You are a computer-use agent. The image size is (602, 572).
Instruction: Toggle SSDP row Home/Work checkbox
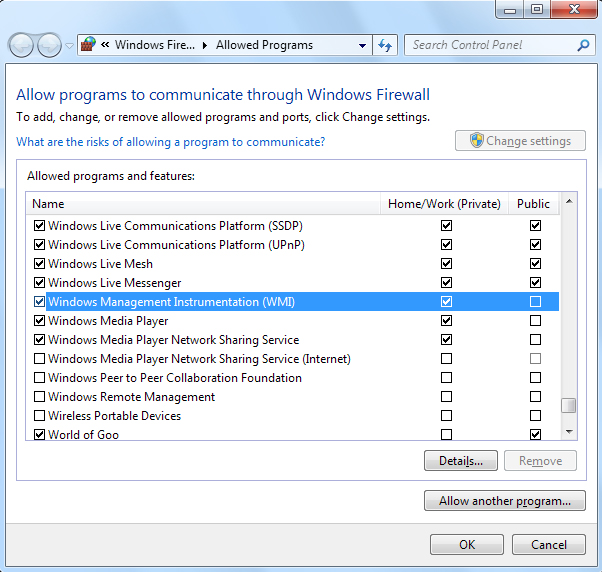tap(446, 225)
